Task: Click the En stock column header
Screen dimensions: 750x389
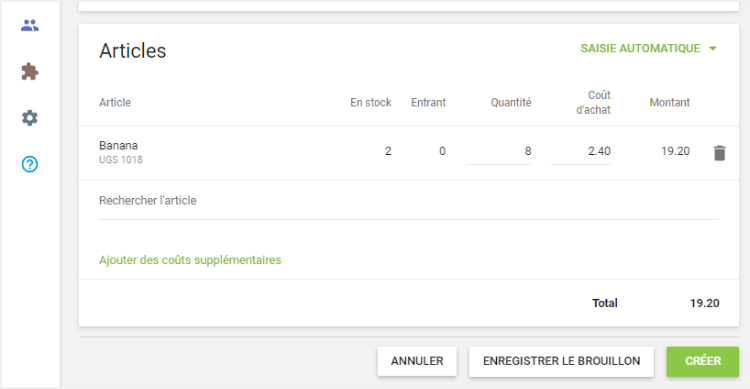Action: click(x=371, y=102)
